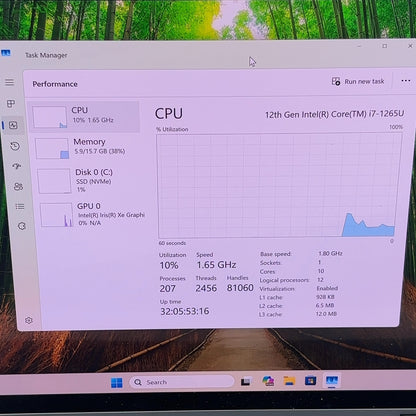Click the taskbar Search box
Viewport: 416px width, 416px height.
[x=182, y=382]
